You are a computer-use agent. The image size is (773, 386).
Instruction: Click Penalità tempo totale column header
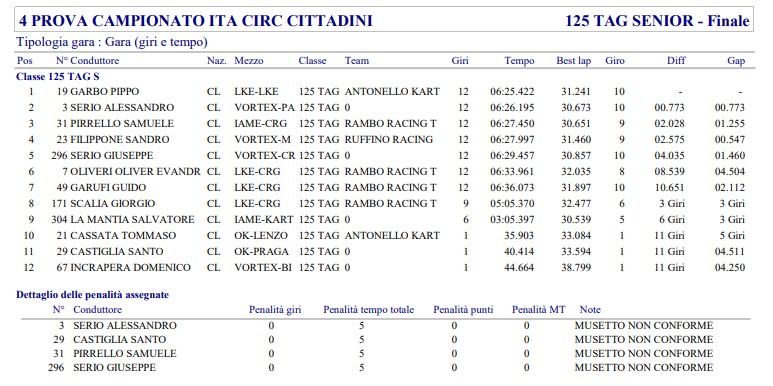(369, 310)
